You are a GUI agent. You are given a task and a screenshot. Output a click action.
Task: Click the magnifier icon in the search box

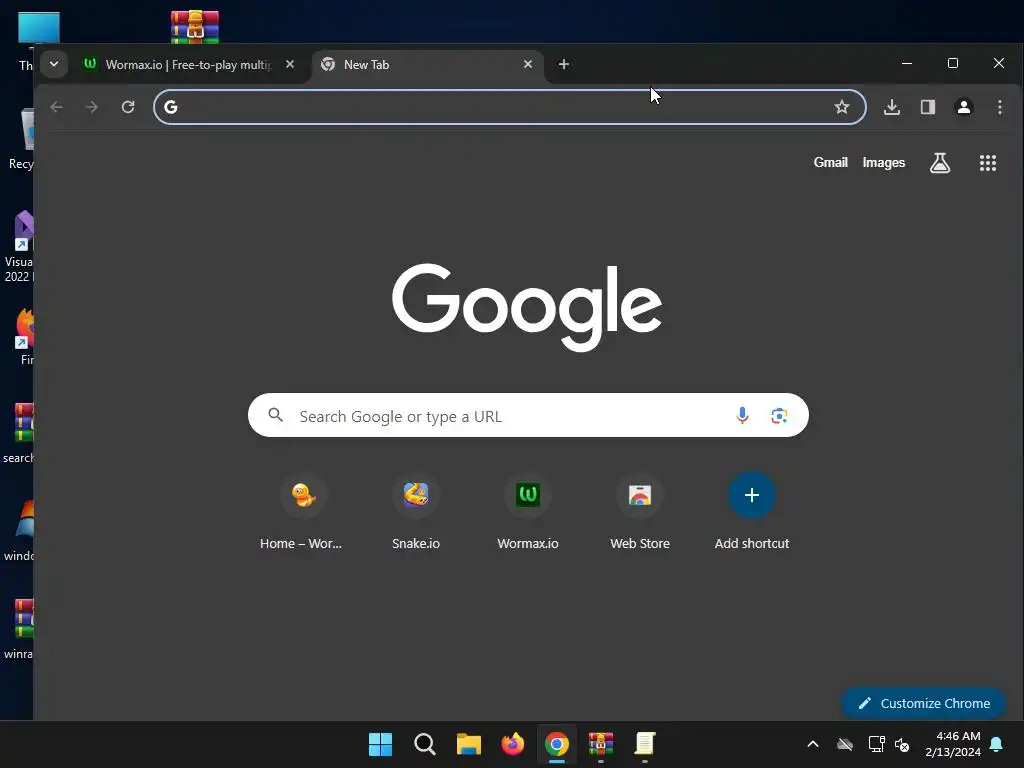tap(276, 415)
